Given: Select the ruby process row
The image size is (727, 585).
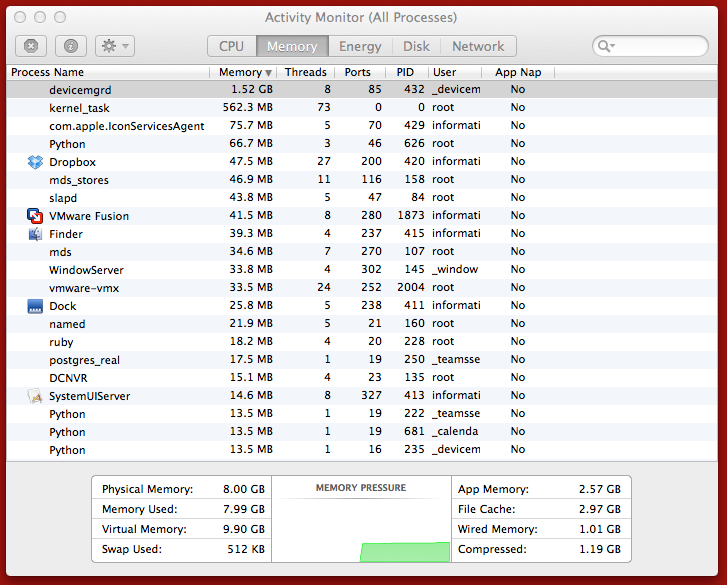Looking at the screenshot, I should pyautogui.click(x=362, y=342).
